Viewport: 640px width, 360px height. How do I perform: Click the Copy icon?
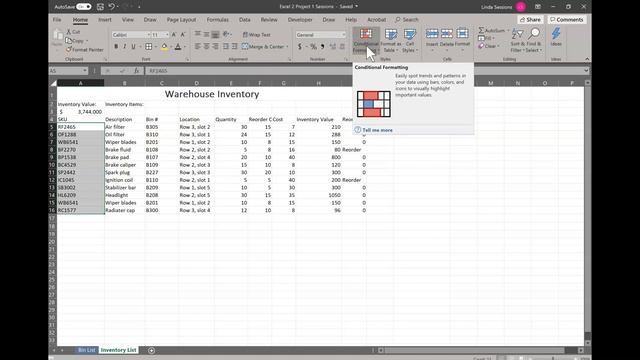click(x=69, y=41)
